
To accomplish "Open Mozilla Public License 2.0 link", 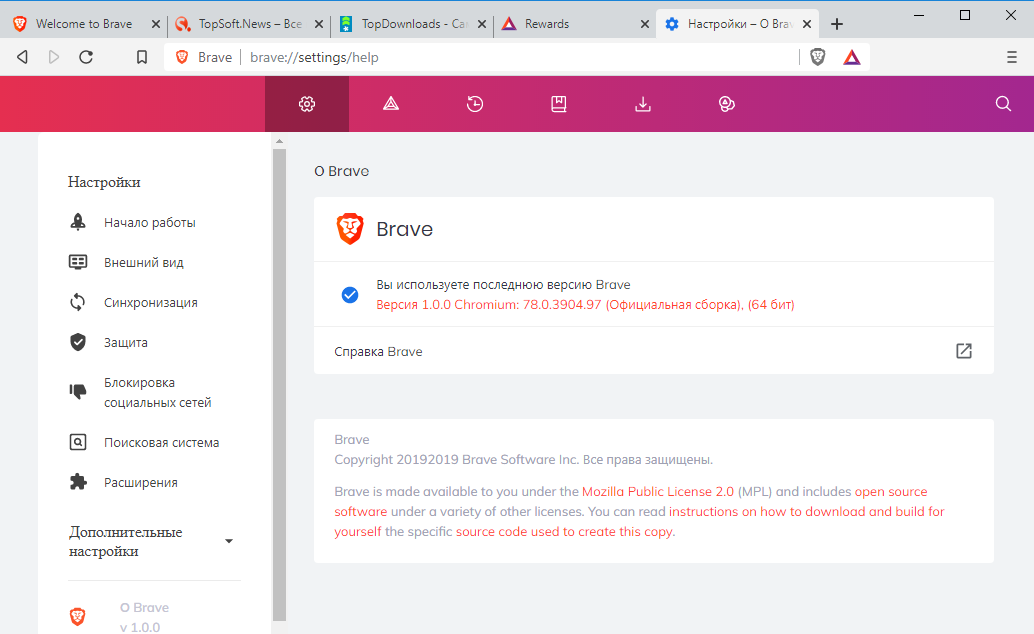I will (x=657, y=491).
